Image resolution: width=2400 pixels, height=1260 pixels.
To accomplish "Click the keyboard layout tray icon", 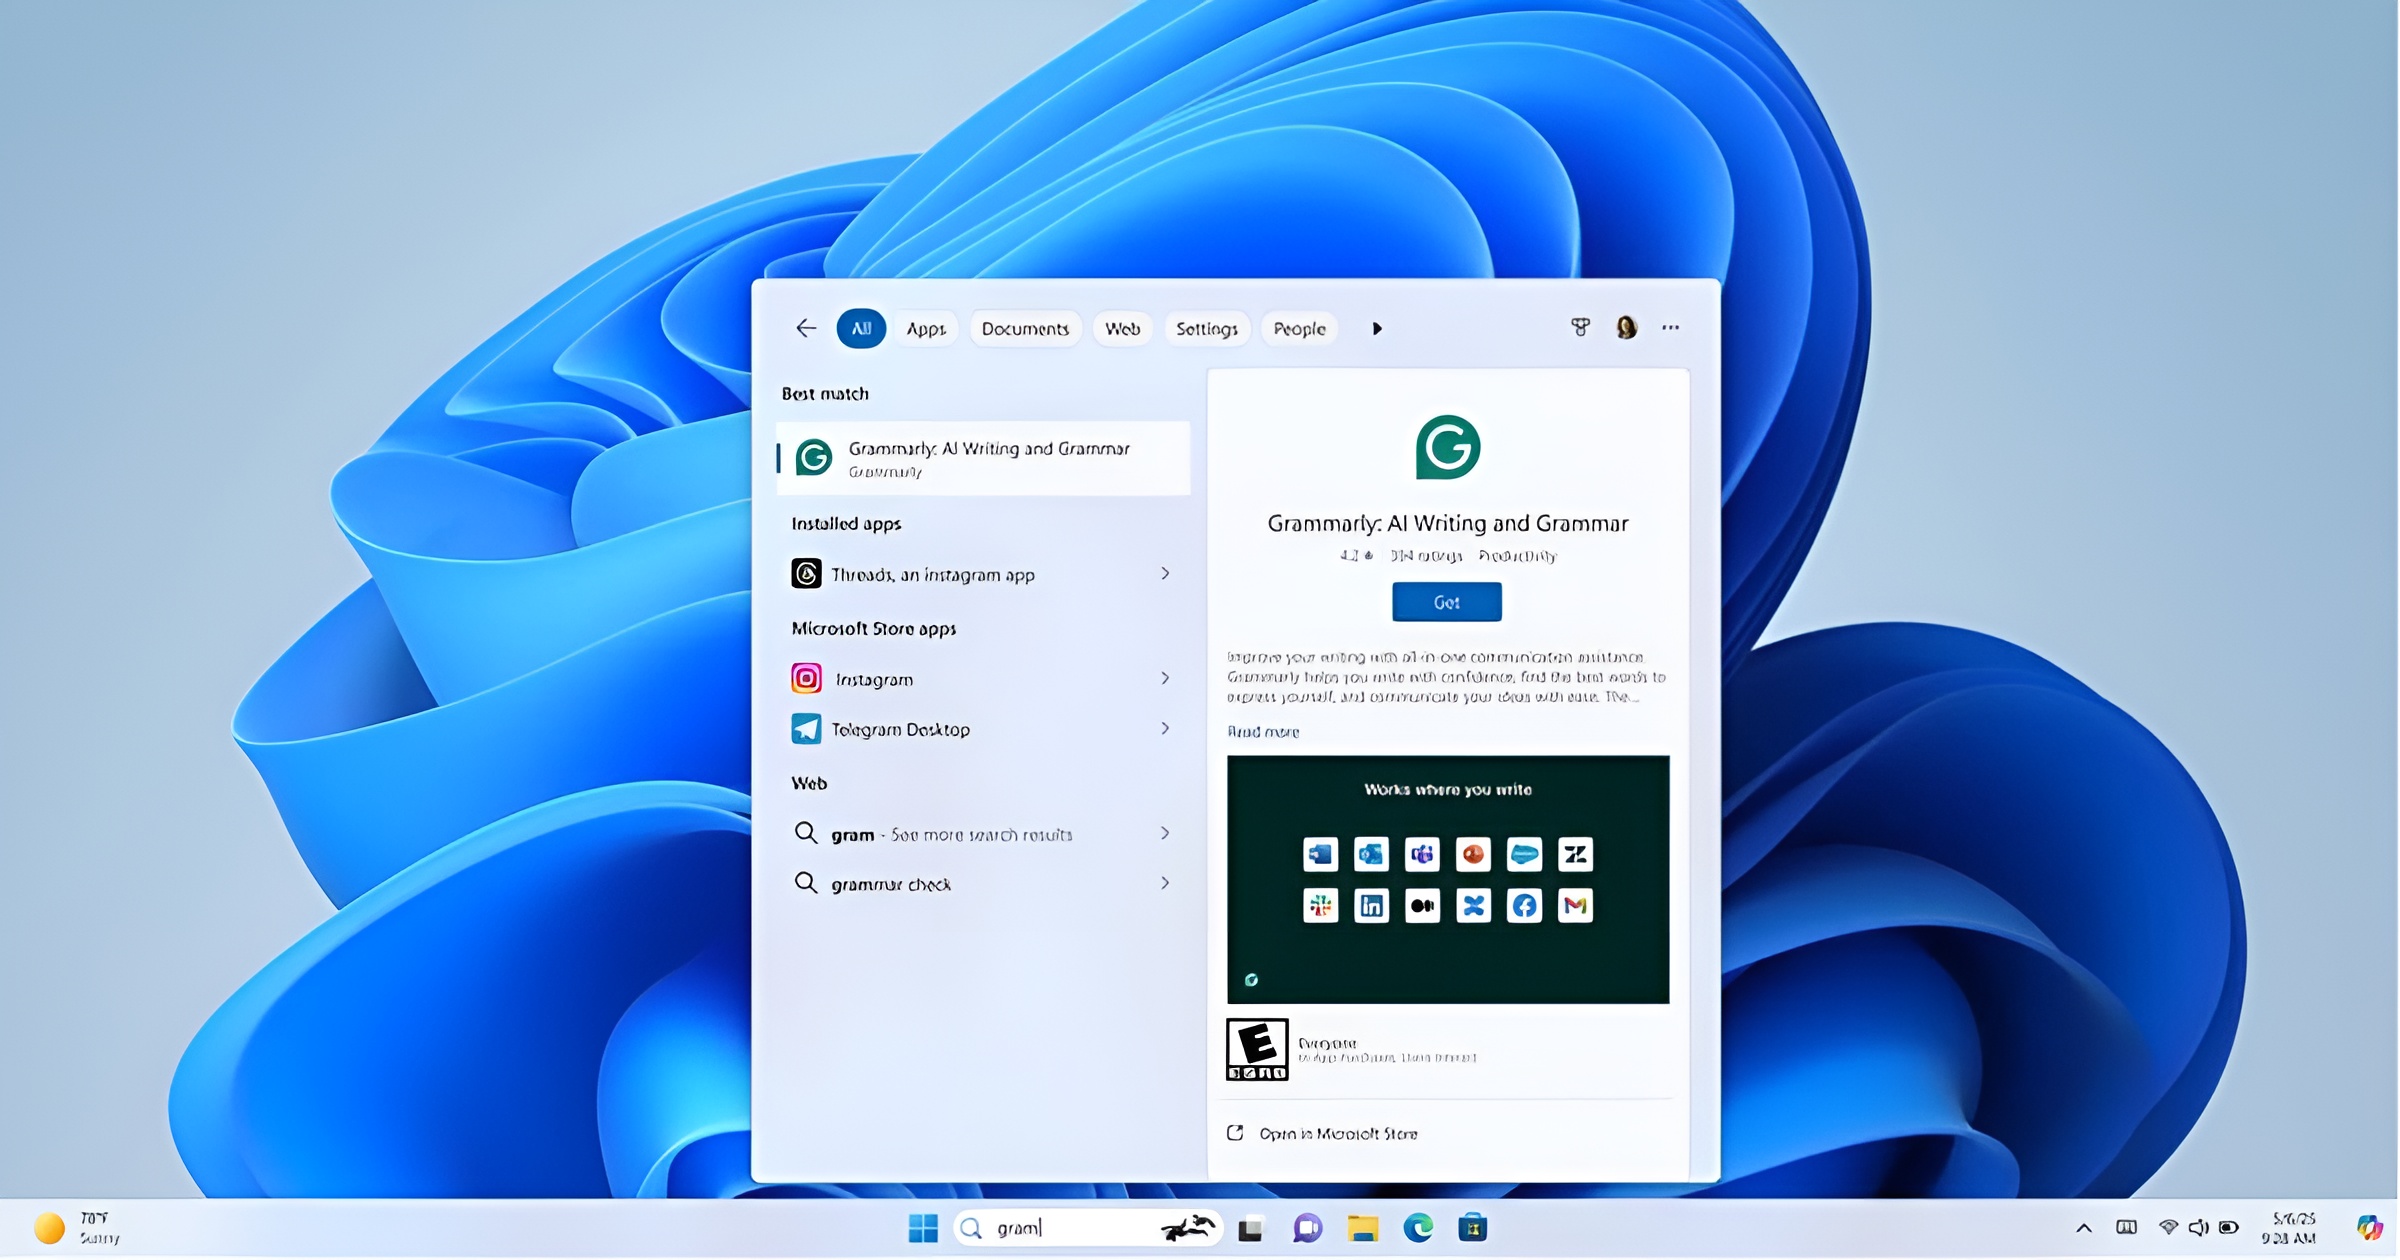I will click(x=2127, y=1227).
